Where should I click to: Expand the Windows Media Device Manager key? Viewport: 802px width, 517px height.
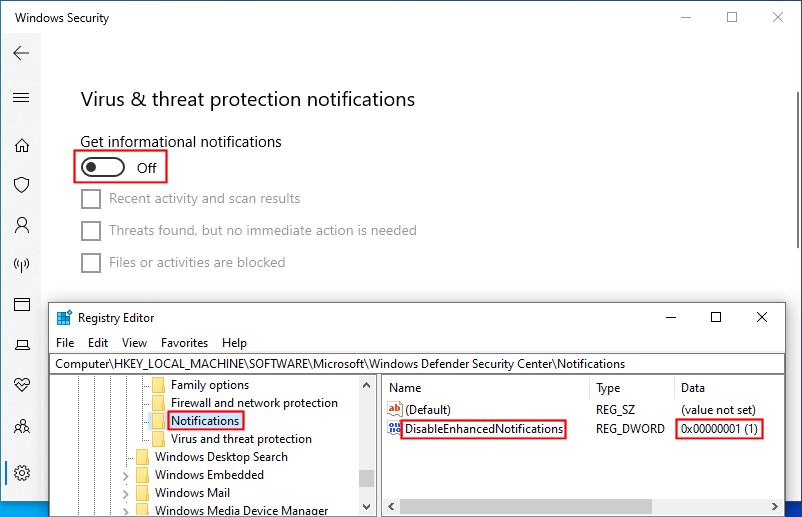126,511
